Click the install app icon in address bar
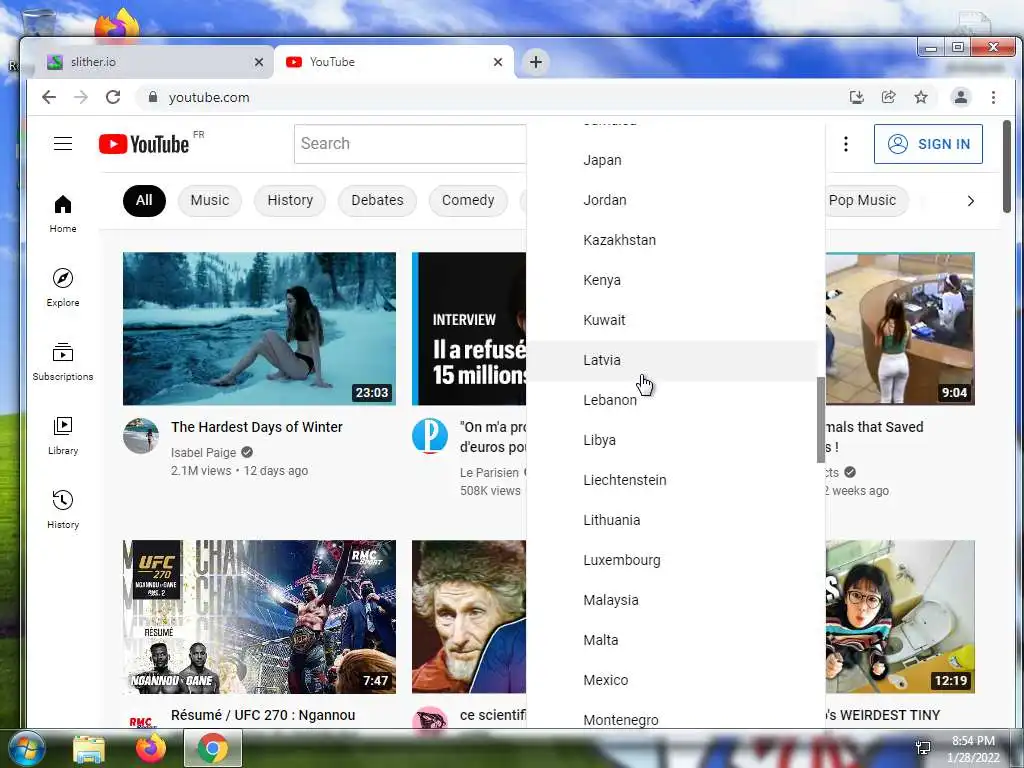 (x=856, y=97)
